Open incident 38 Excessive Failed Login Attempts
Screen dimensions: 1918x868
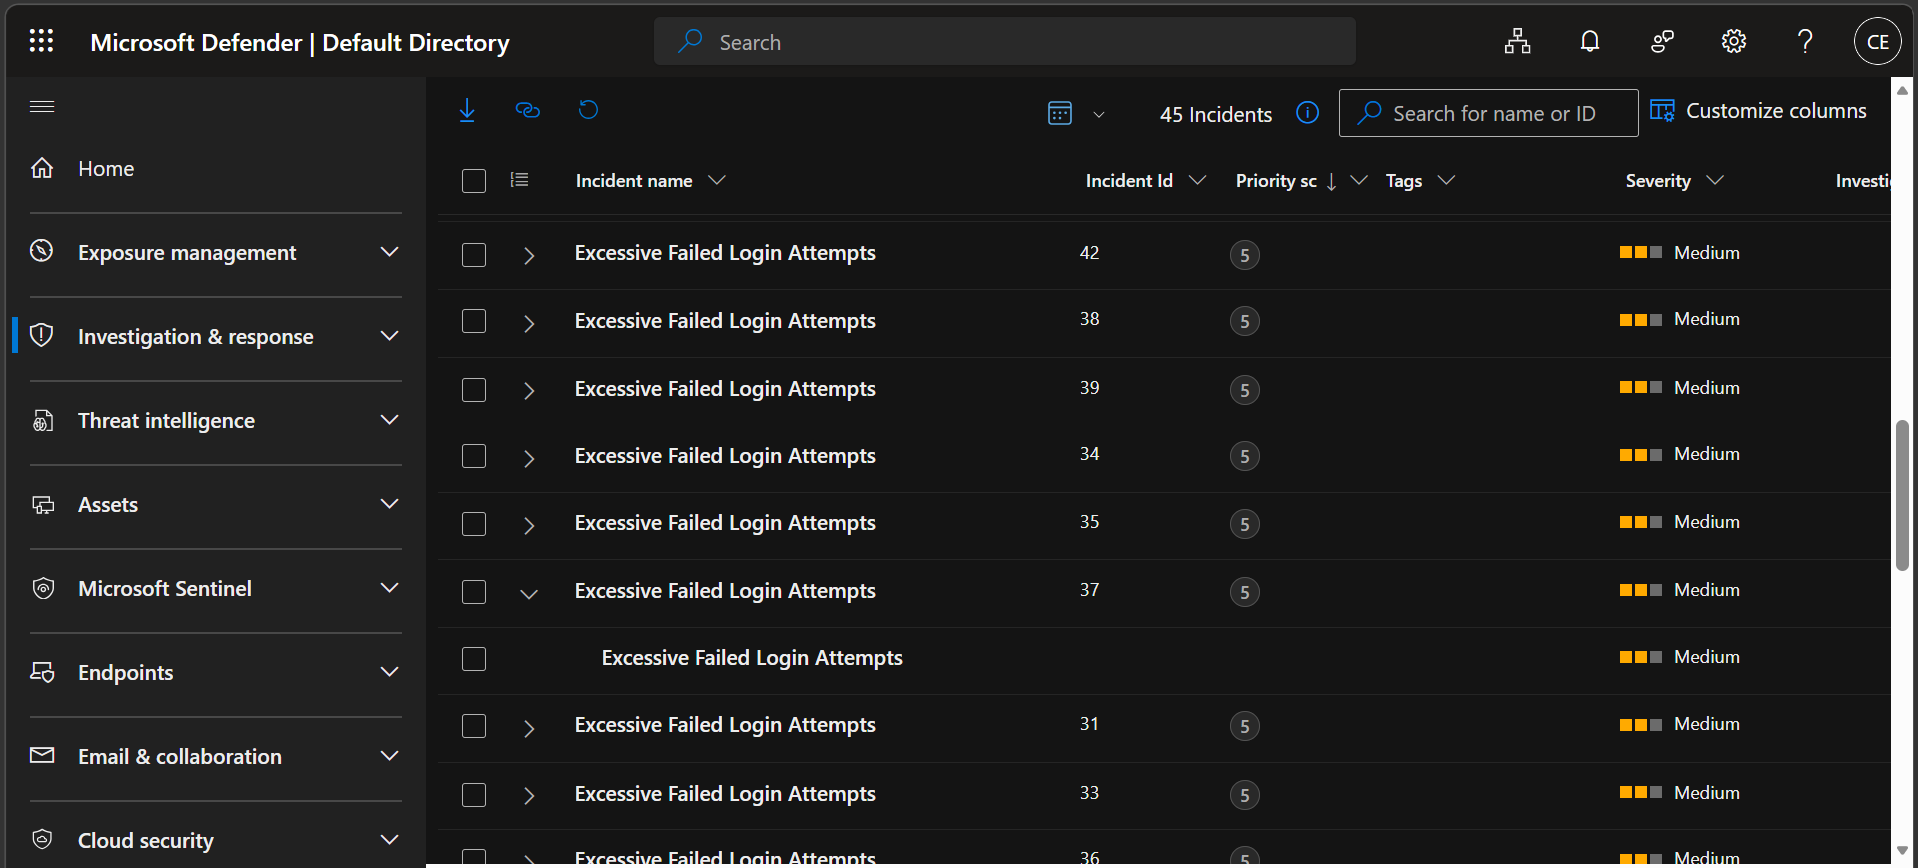725,321
